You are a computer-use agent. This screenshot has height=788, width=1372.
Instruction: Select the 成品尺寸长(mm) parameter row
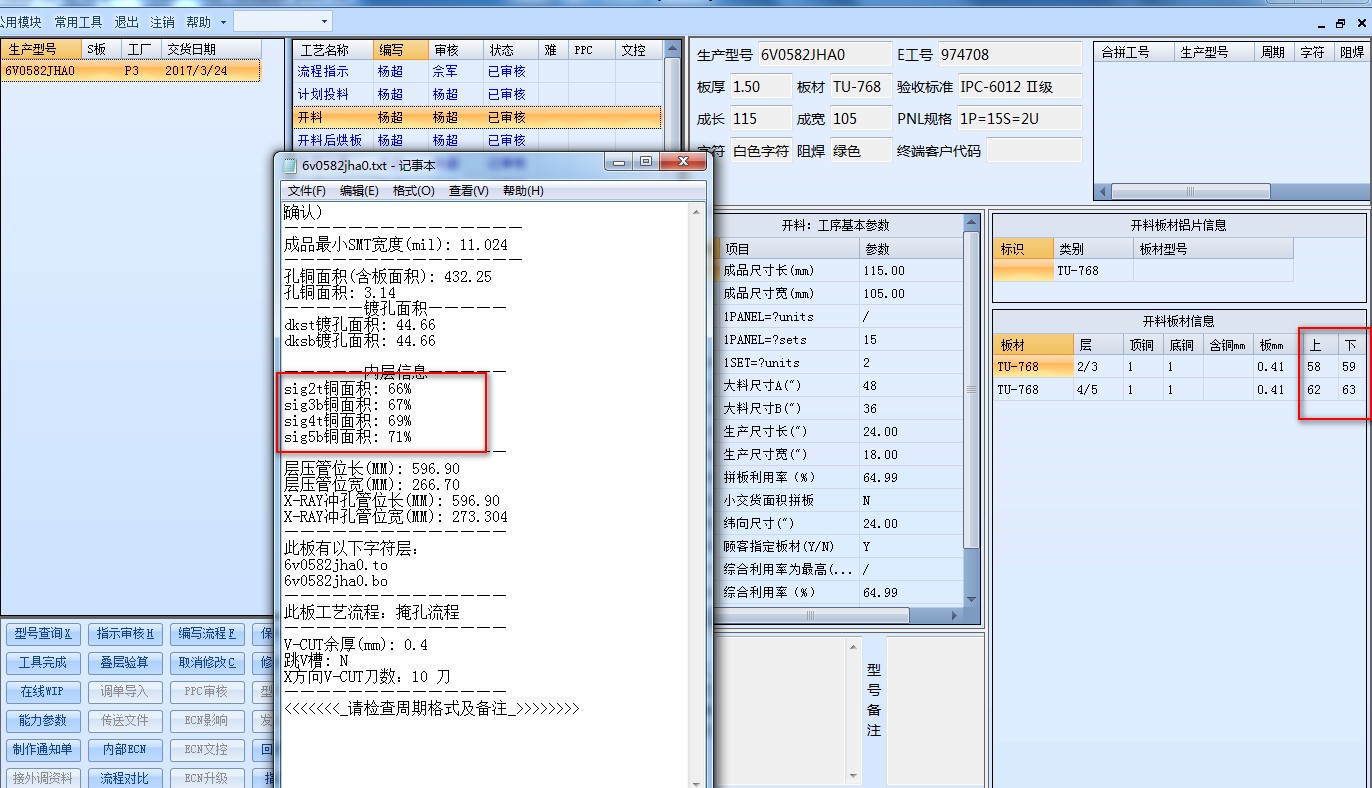pos(840,271)
